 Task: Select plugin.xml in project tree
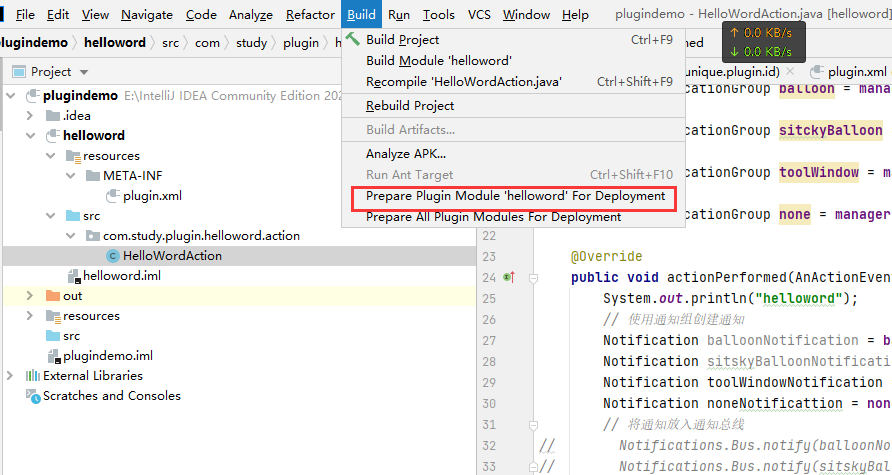click(152, 196)
